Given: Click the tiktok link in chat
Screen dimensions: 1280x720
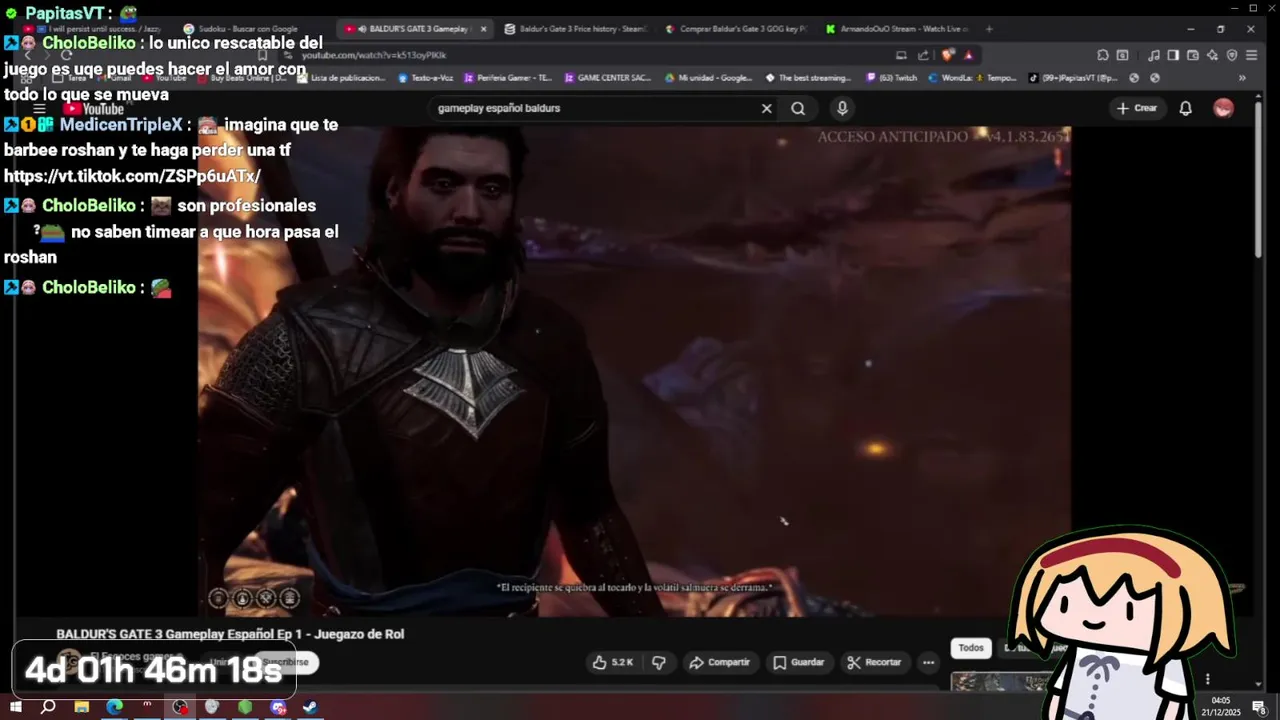Looking at the screenshot, I should pos(132,176).
